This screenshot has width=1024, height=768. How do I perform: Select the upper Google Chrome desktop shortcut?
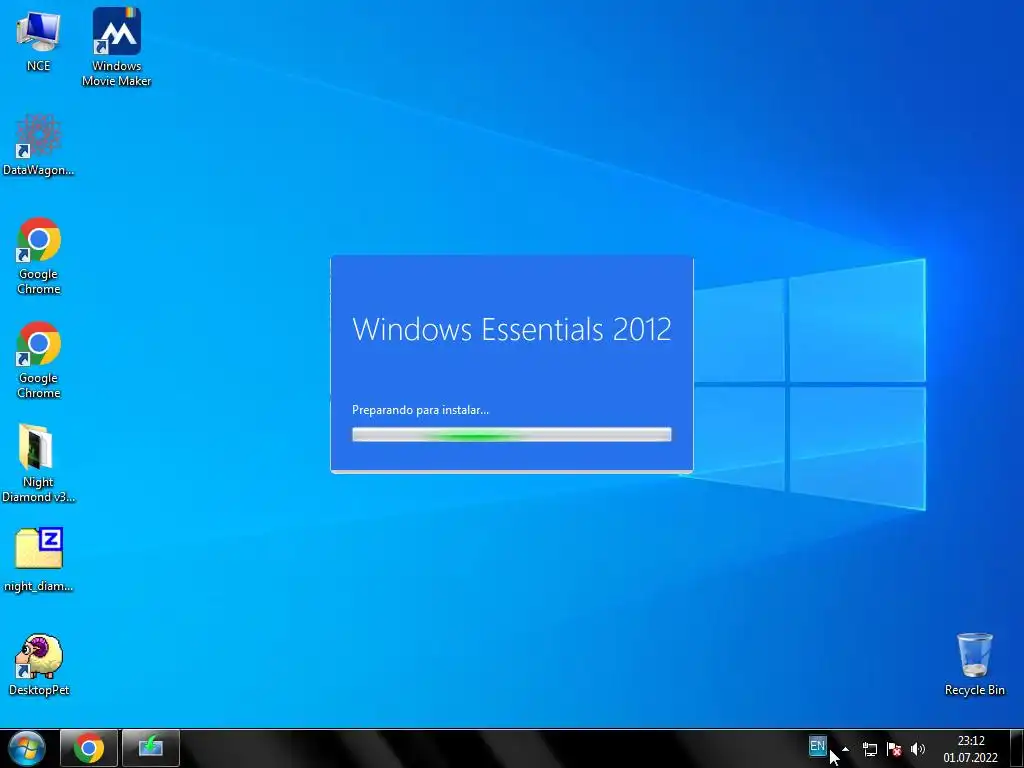pos(39,256)
